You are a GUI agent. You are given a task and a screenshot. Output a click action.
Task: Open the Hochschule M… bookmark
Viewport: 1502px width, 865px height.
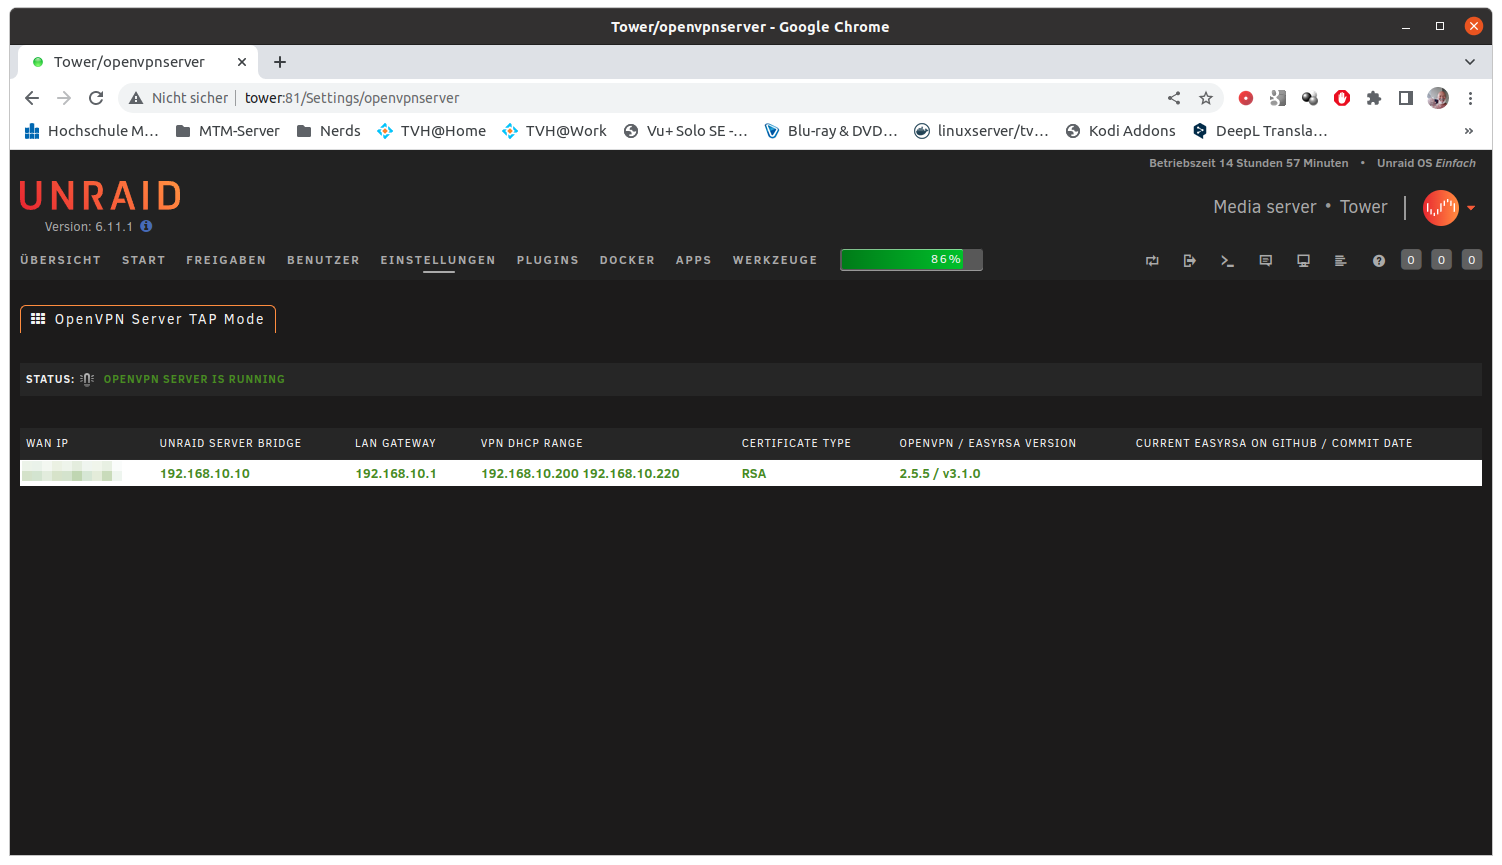point(91,131)
